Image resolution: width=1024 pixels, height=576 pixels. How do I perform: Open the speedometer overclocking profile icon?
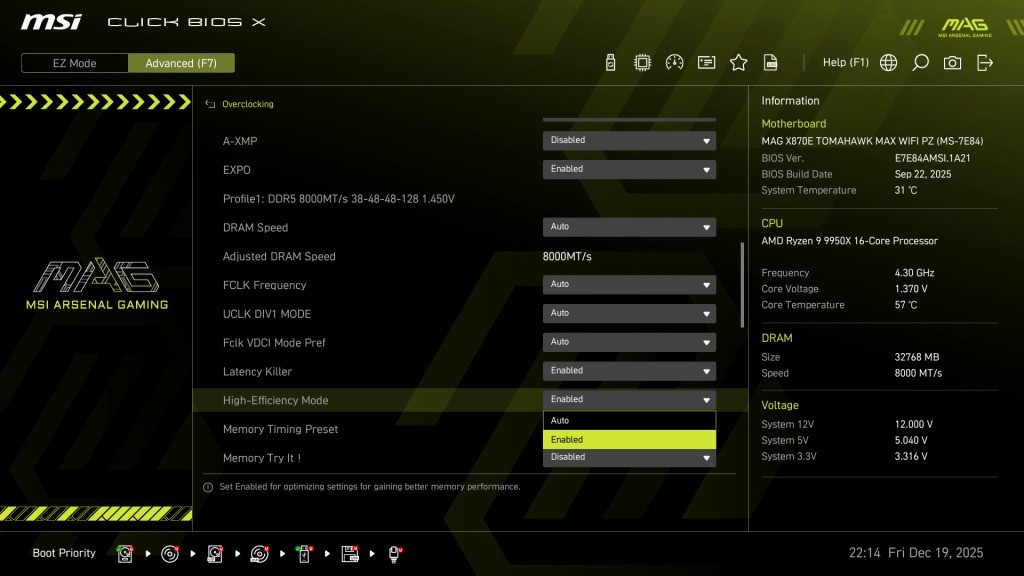674,63
